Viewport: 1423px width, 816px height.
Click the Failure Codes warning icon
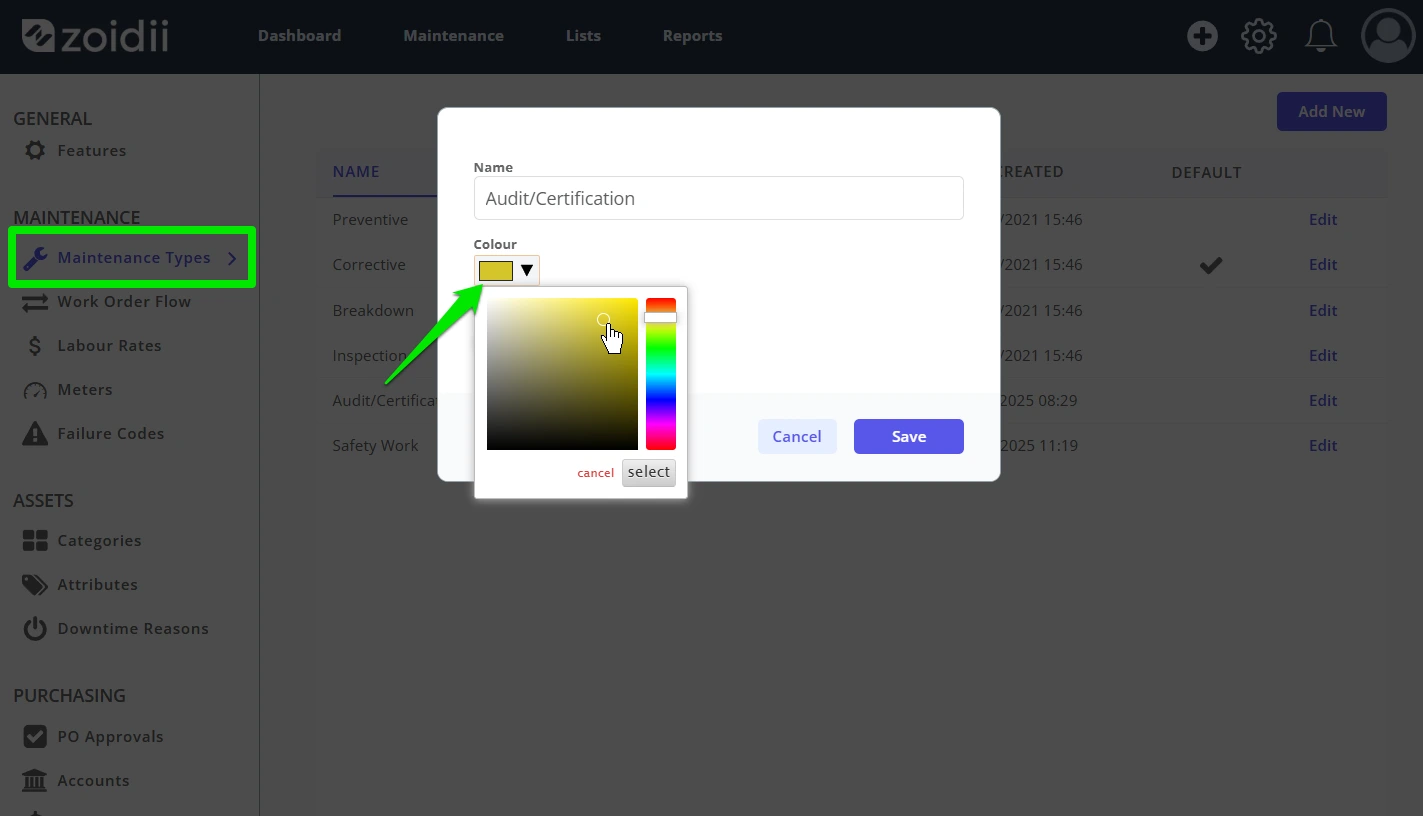click(35, 434)
